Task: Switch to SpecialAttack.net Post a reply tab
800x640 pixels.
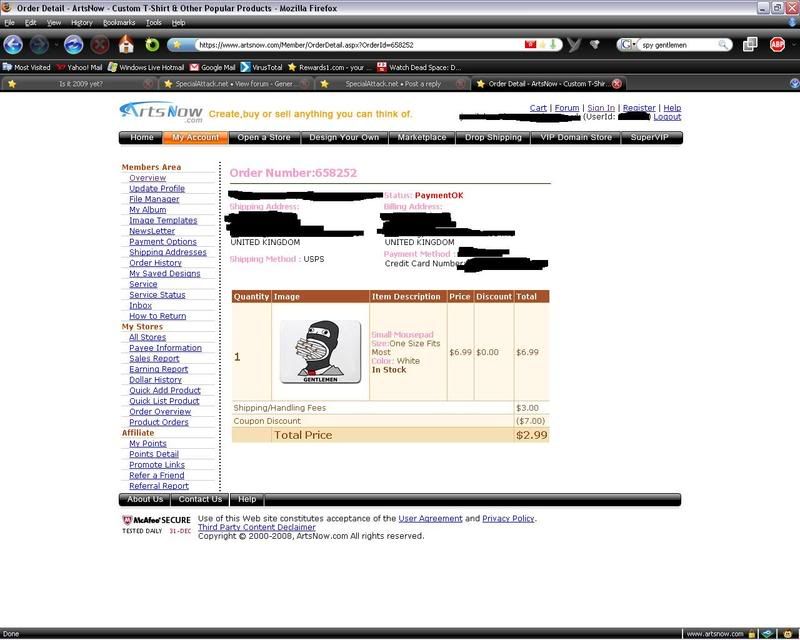Action: click(x=392, y=84)
